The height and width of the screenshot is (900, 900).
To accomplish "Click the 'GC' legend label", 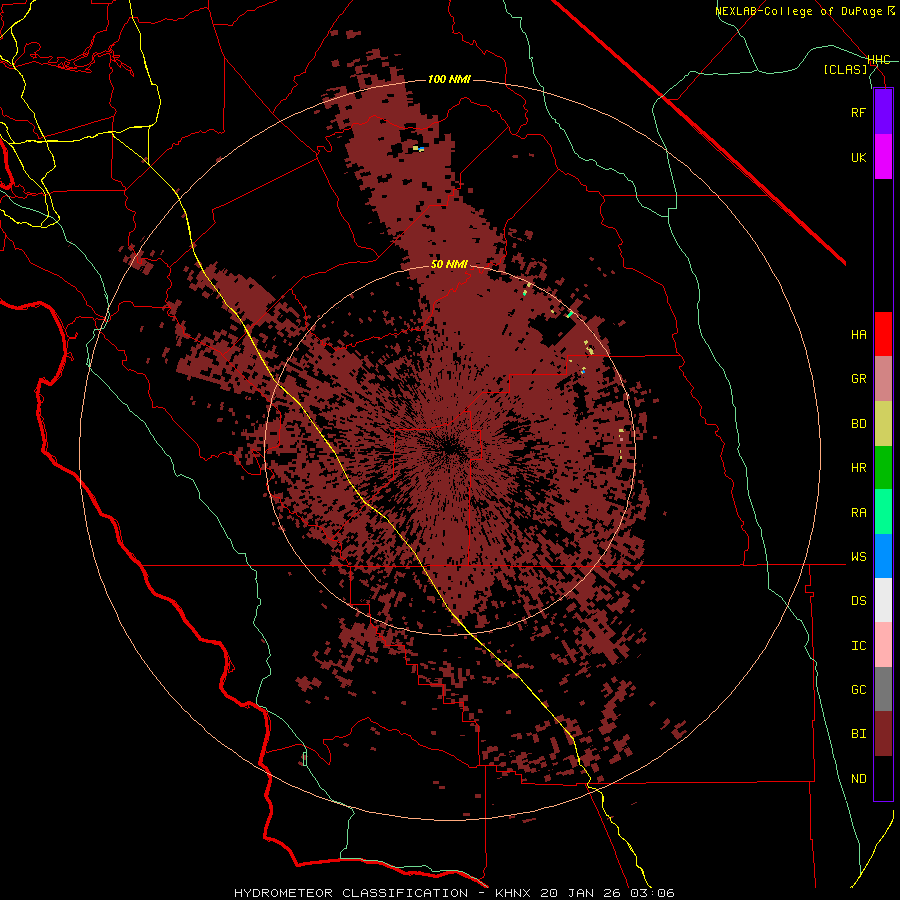I will (859, 690).
